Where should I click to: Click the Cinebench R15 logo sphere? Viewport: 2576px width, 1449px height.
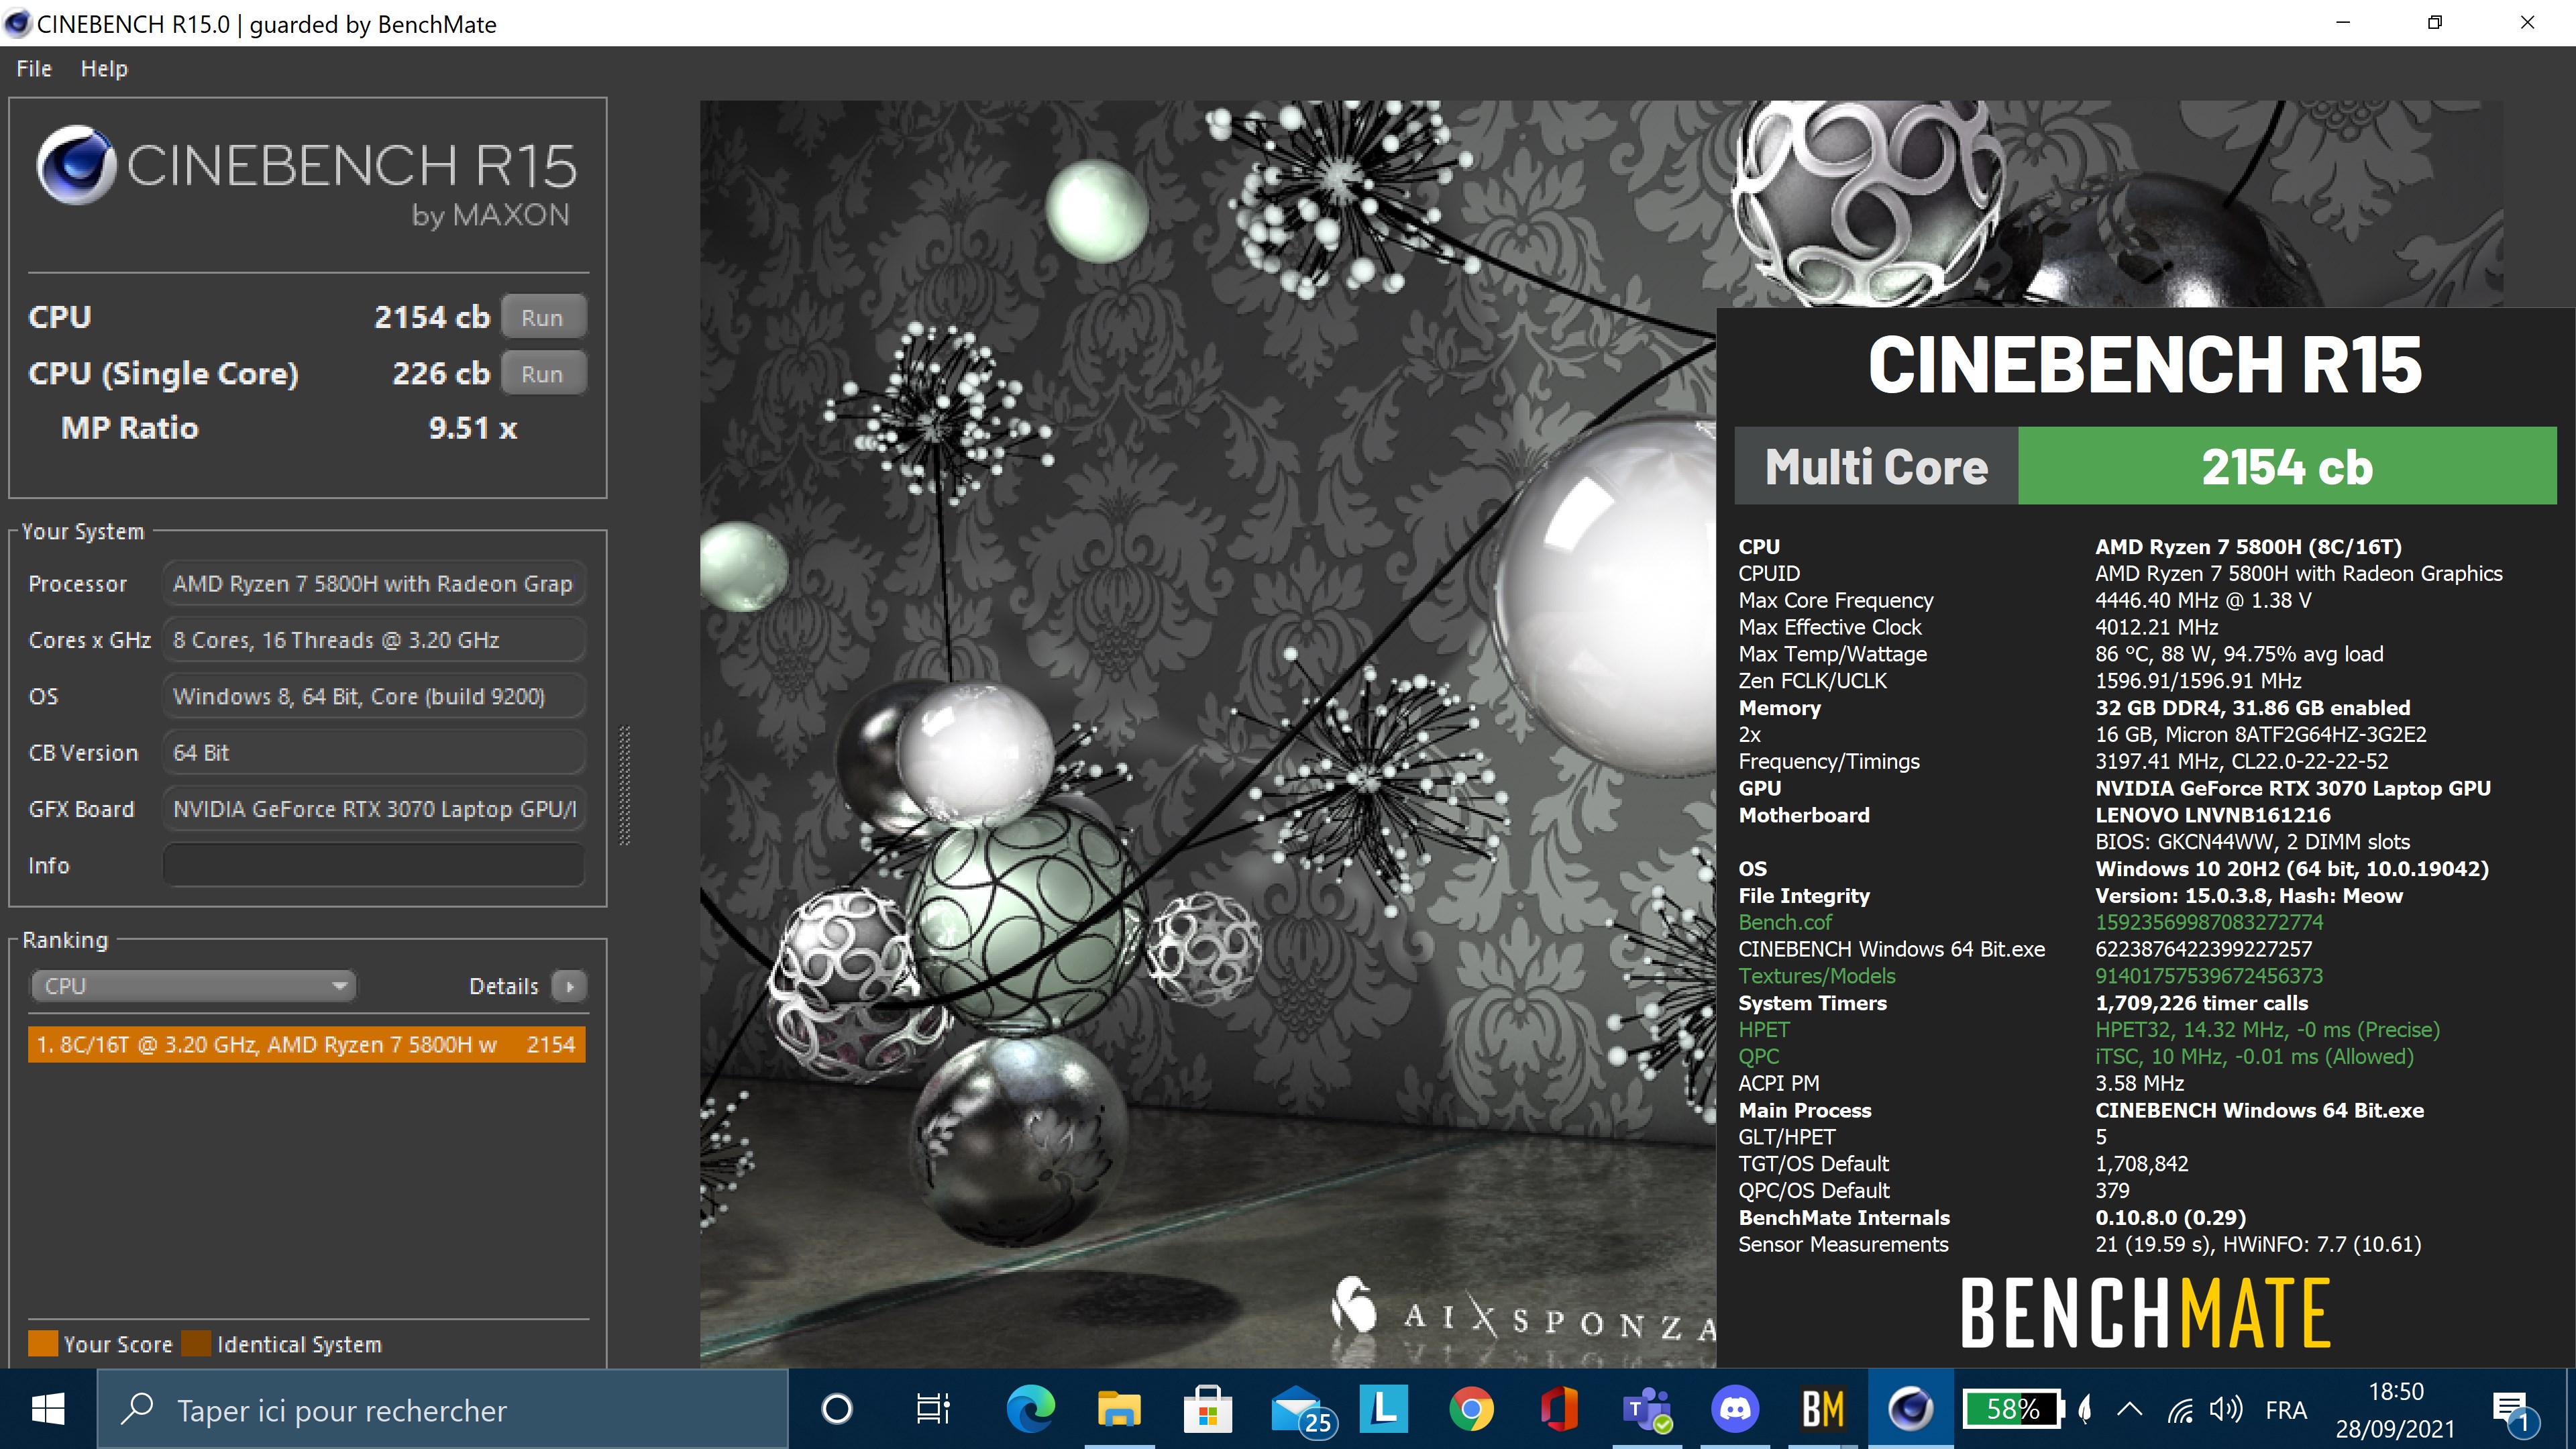coord(76,165)
